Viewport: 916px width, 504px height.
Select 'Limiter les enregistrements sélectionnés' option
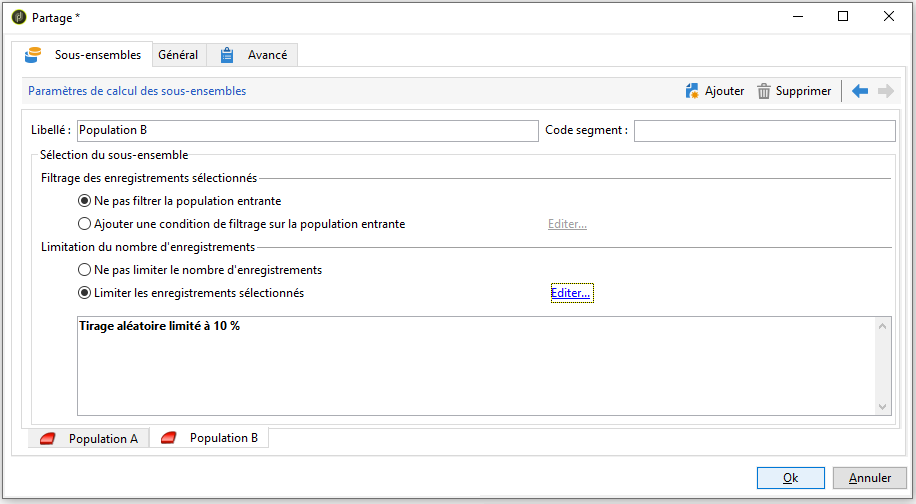click(x=85, y=293)
